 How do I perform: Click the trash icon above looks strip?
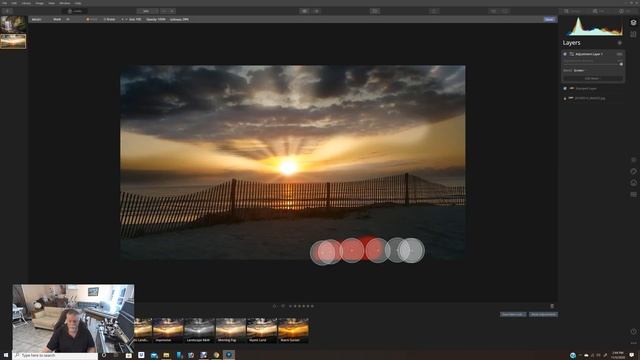click(552, 306)
